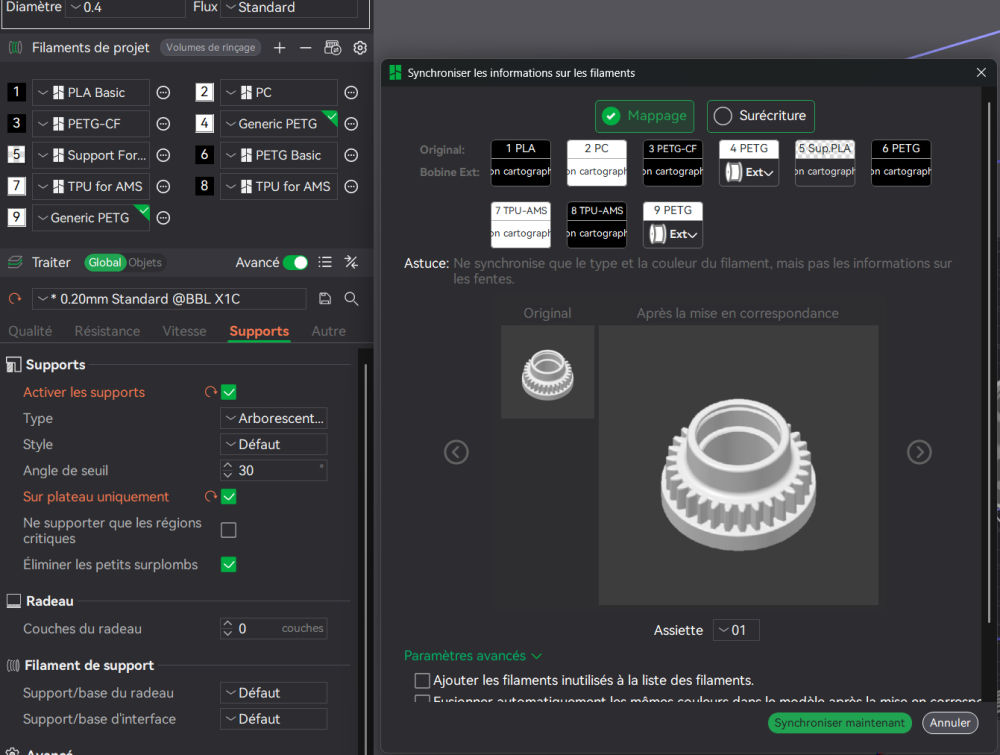The width and height of the screenshot is (1000, 755).
Task: Click Synchroniser maintenant button
Action: click(x=839, y=722)
